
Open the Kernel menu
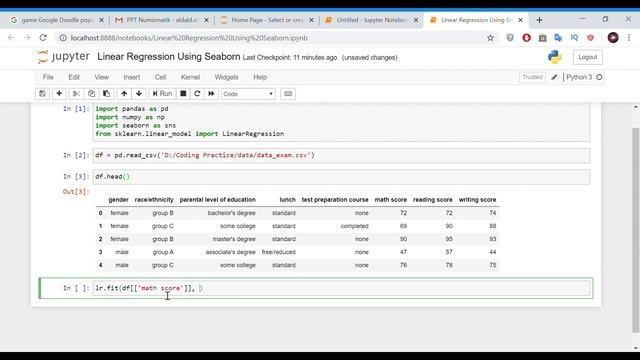[x=190, y=77]
